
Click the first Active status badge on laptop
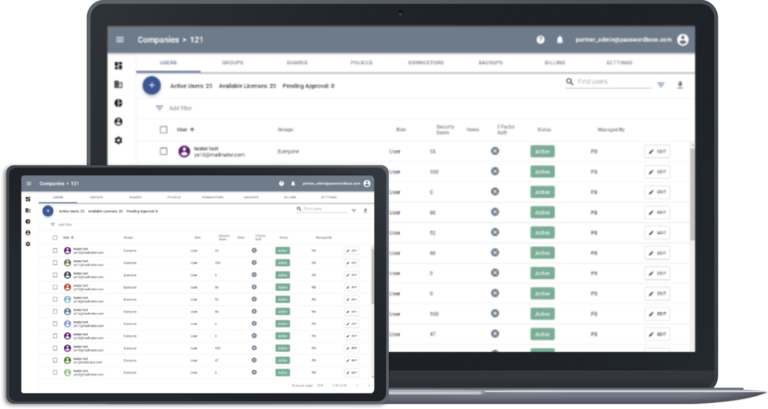(542, 151)
